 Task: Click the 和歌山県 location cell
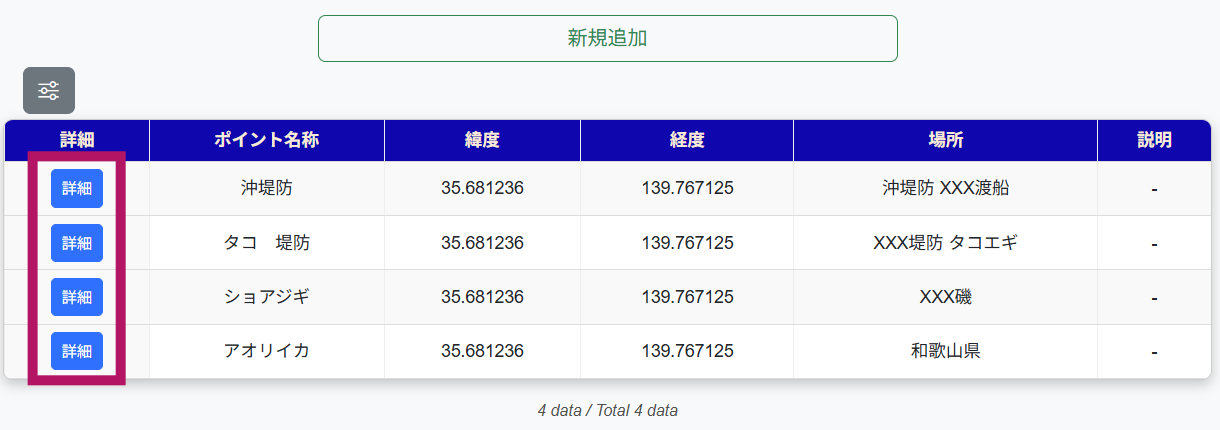pyautogui.click(x=945, y=351)
